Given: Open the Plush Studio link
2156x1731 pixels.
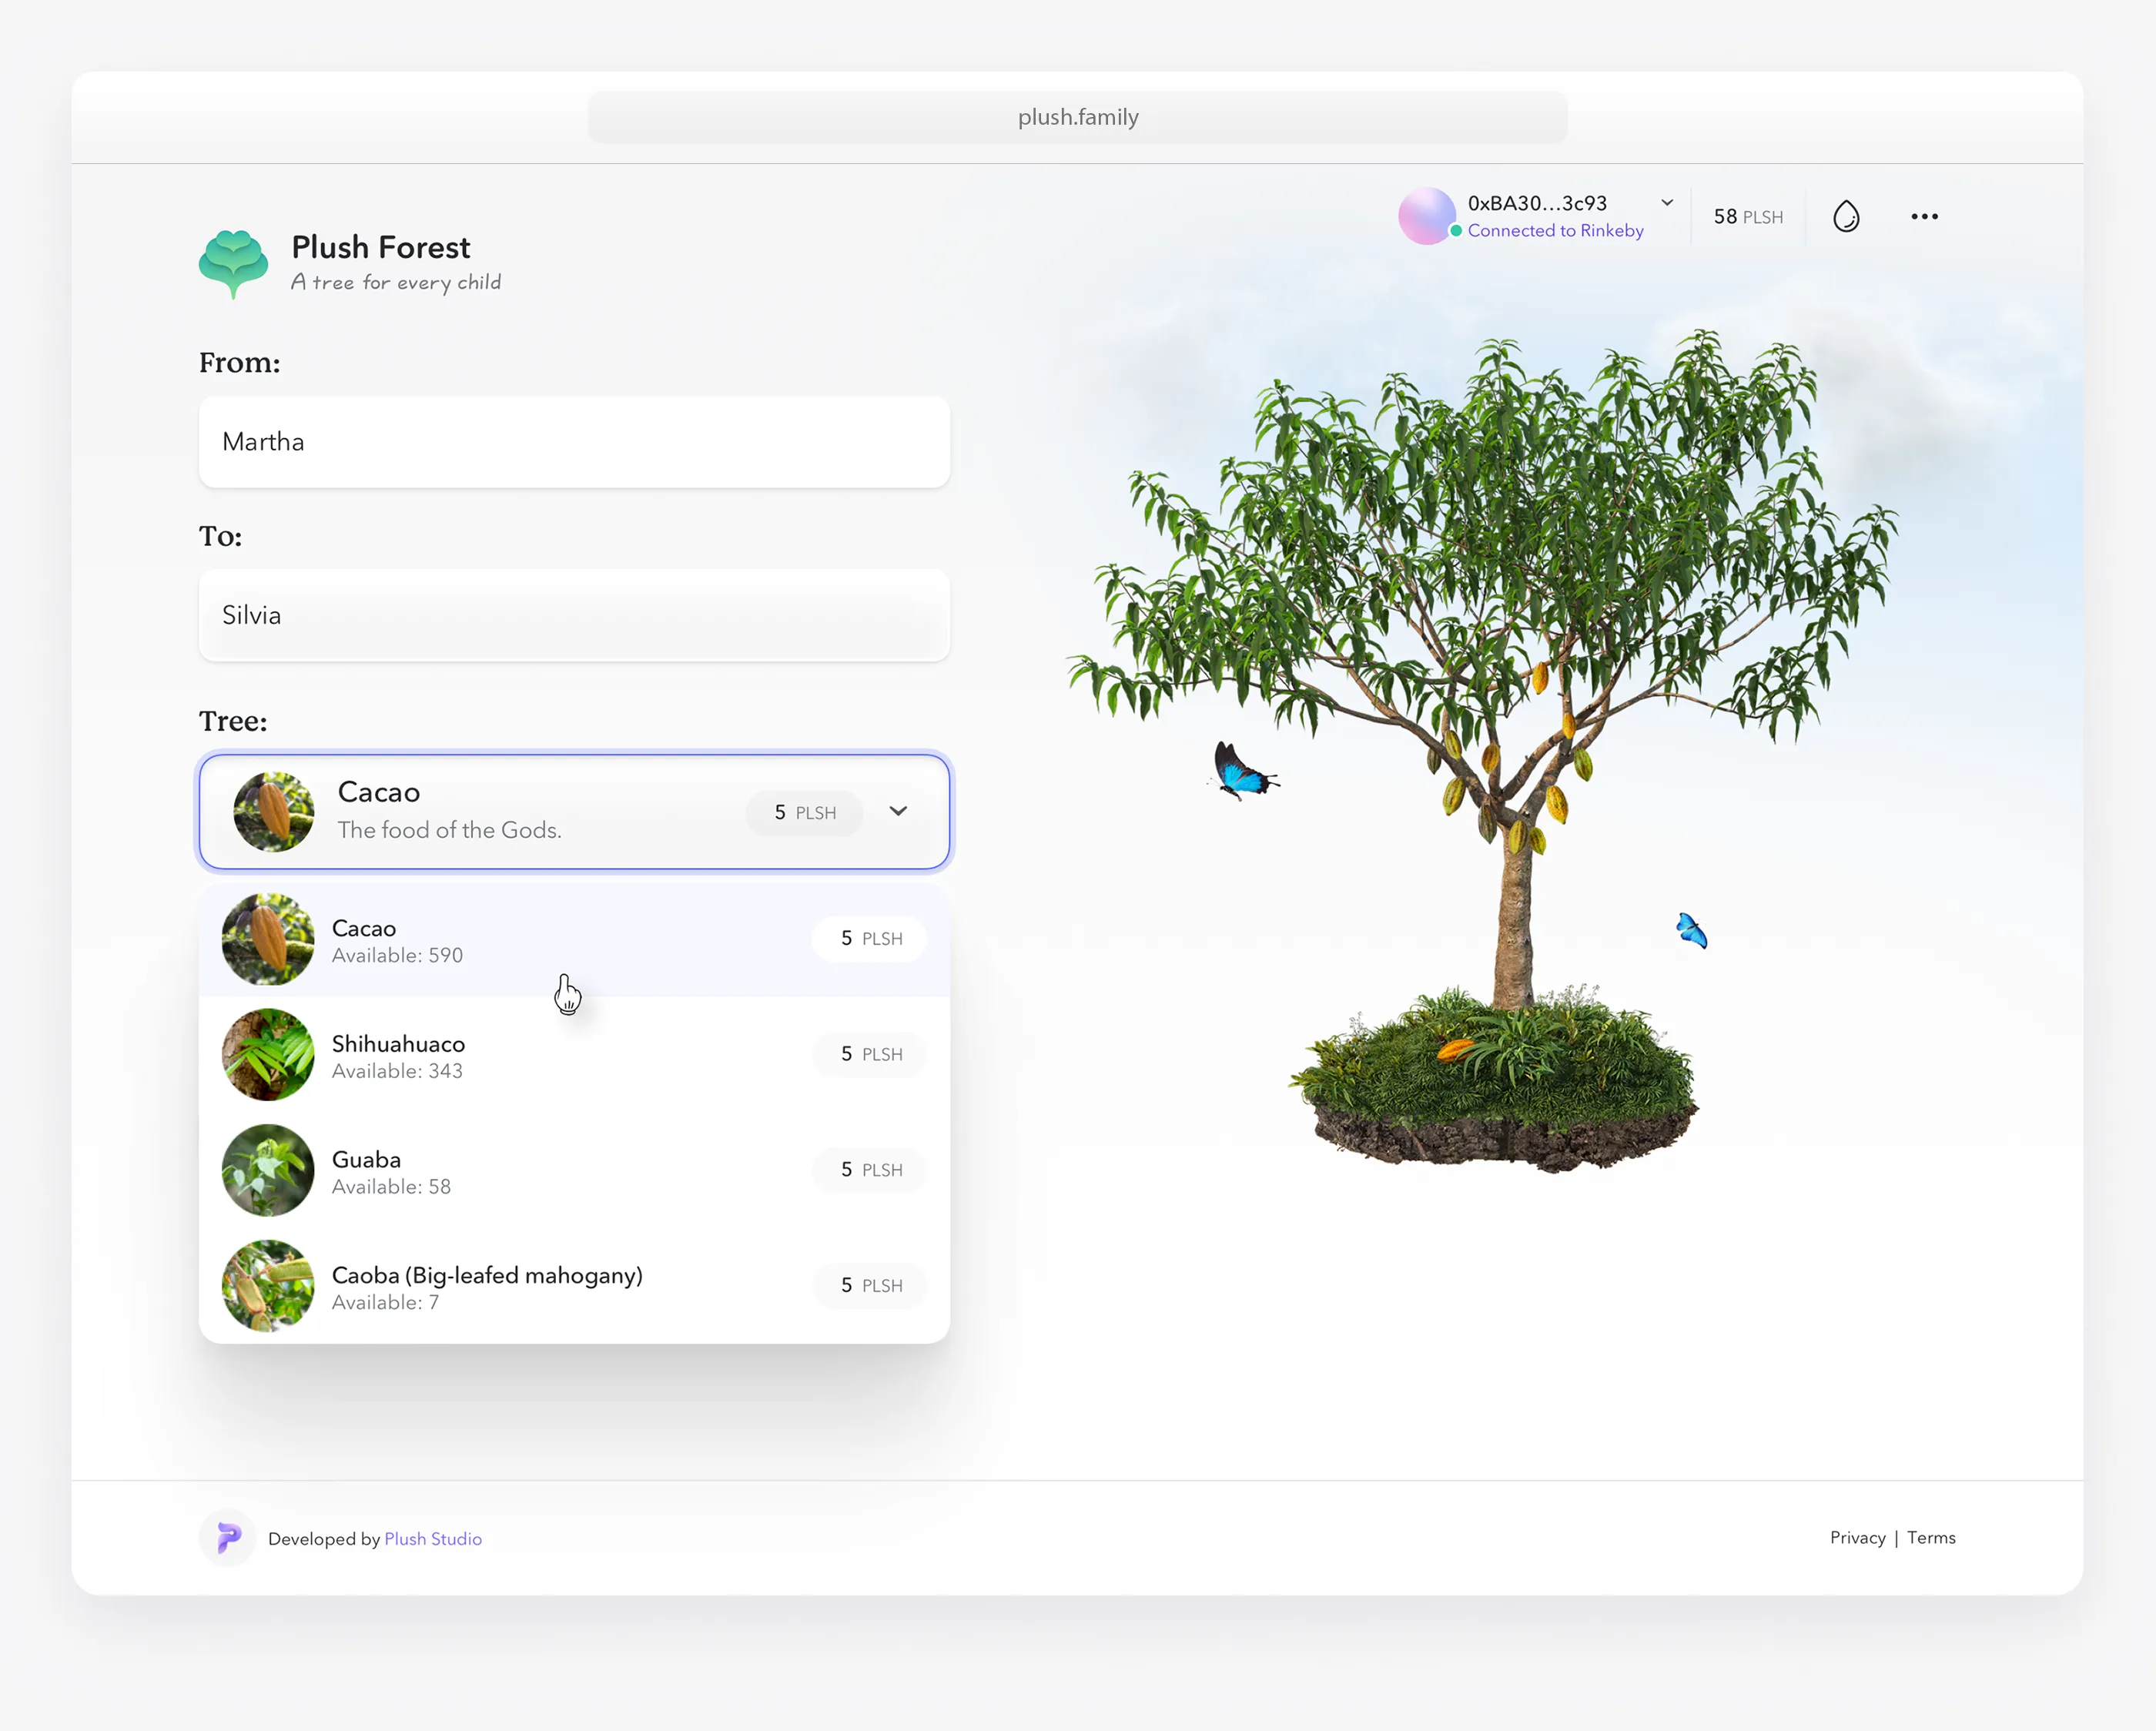Looking at the screenshot, I should point(433,1539).
